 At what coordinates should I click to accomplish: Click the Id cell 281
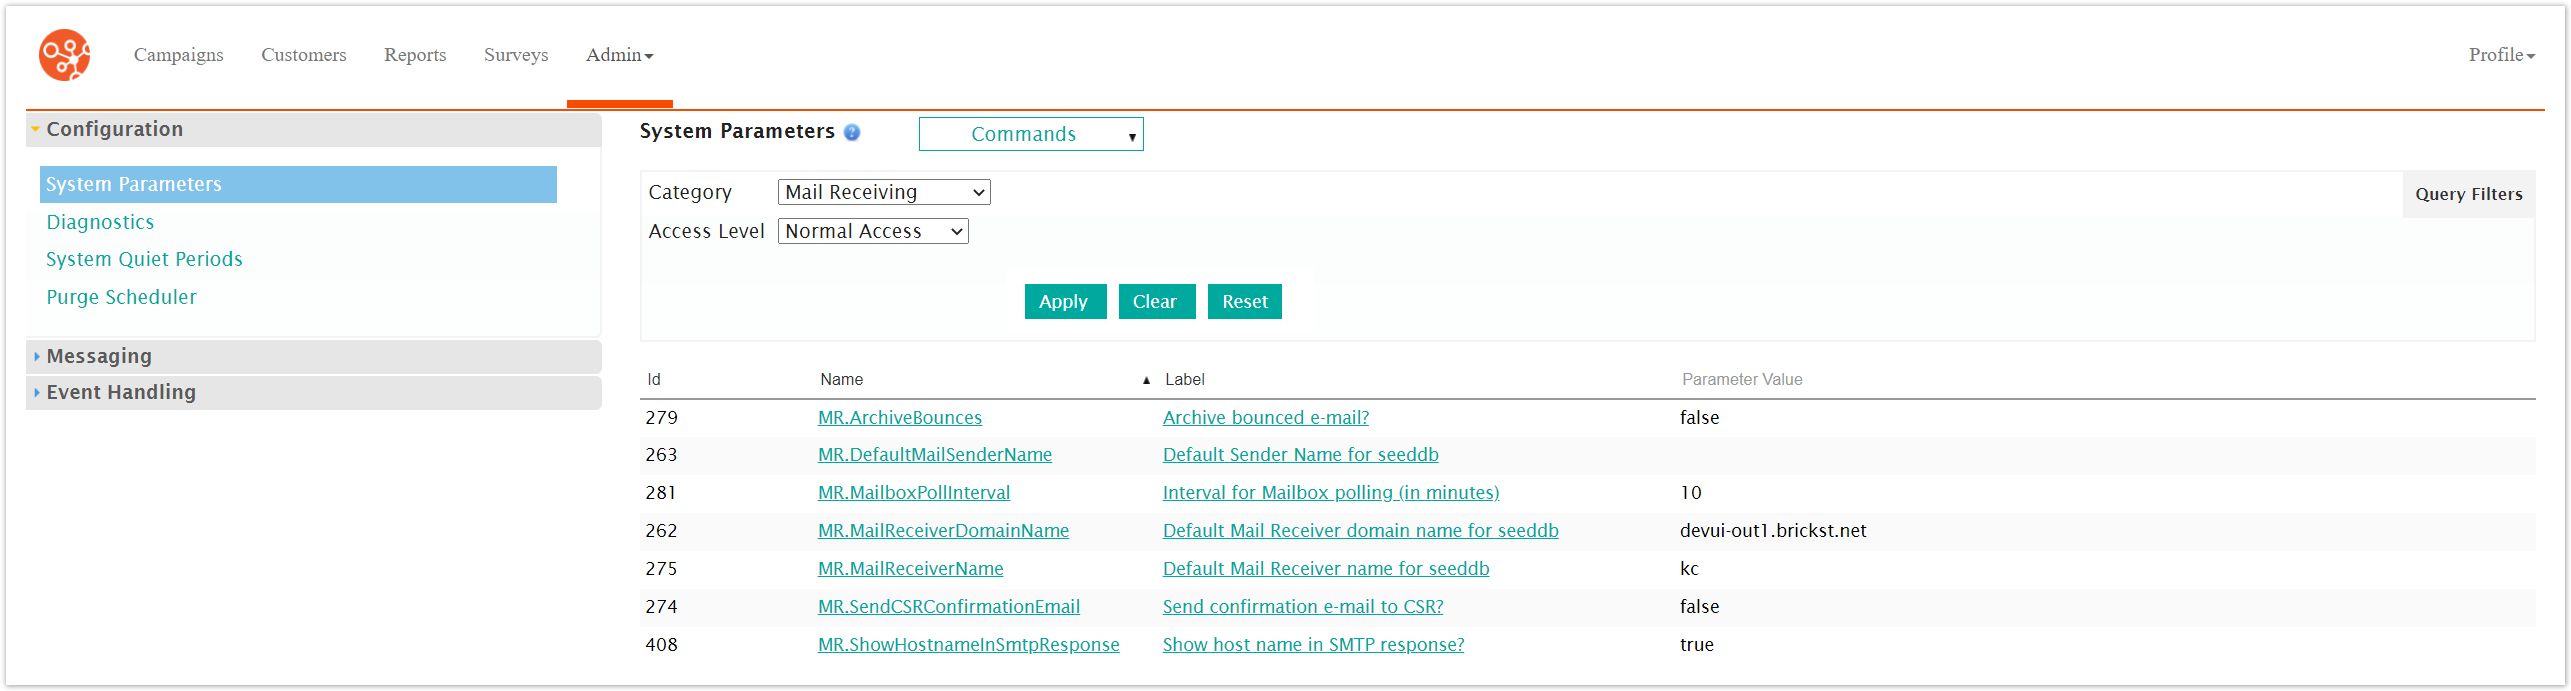[x=661, y=493]
